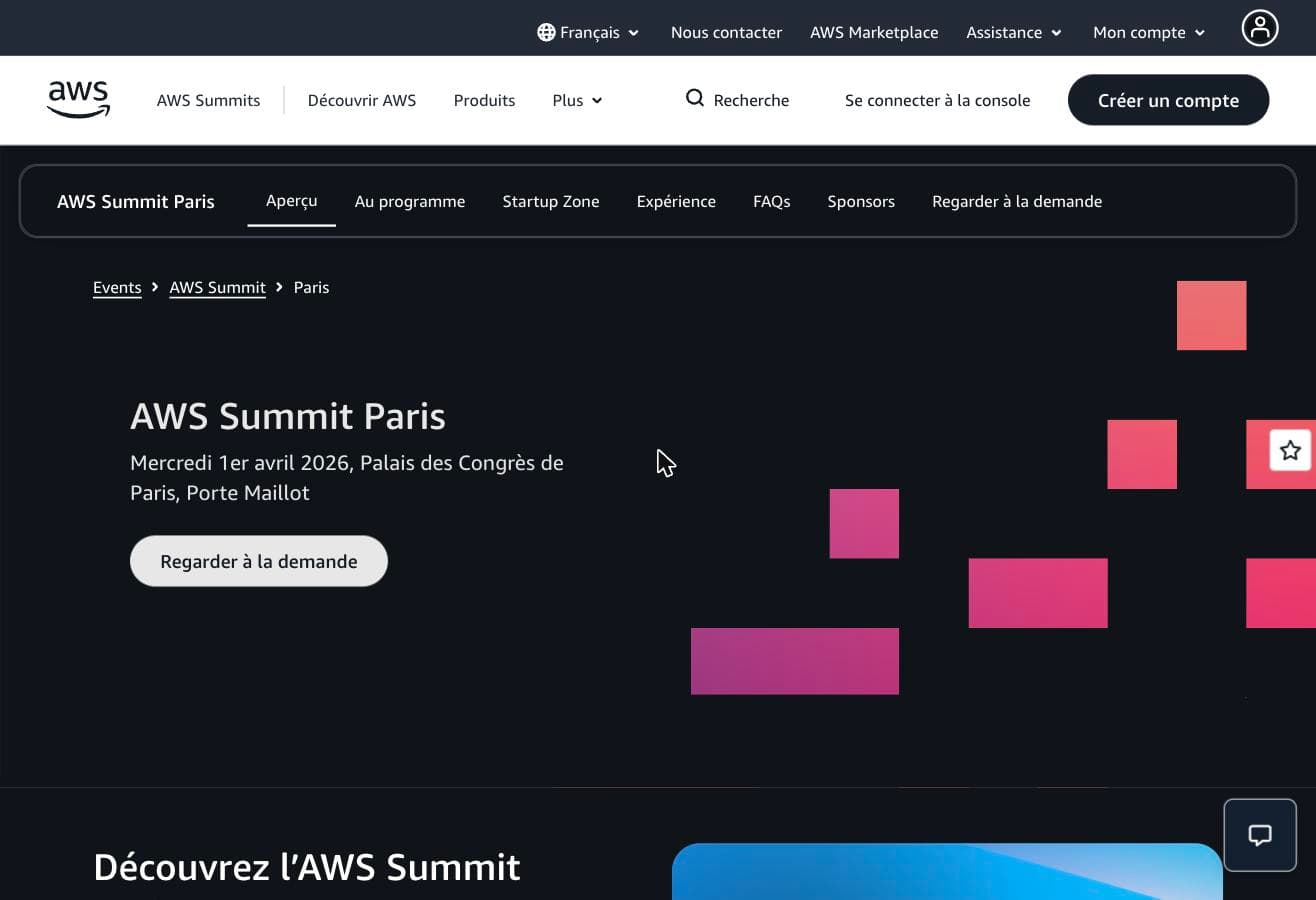Click Découvrez l'AWS Summit heading

[x=307, y=867]
